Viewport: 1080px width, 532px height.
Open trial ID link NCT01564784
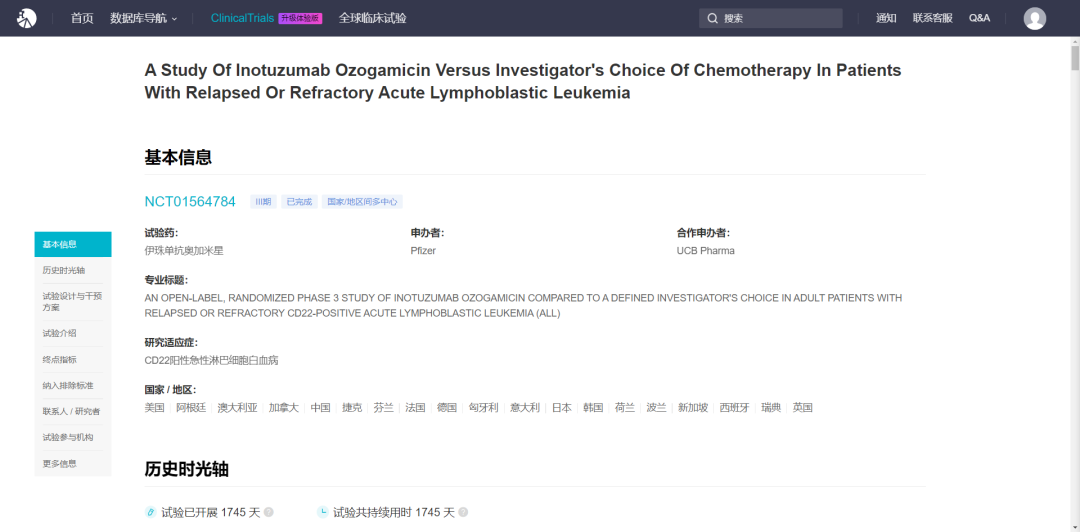pos(190,202)
